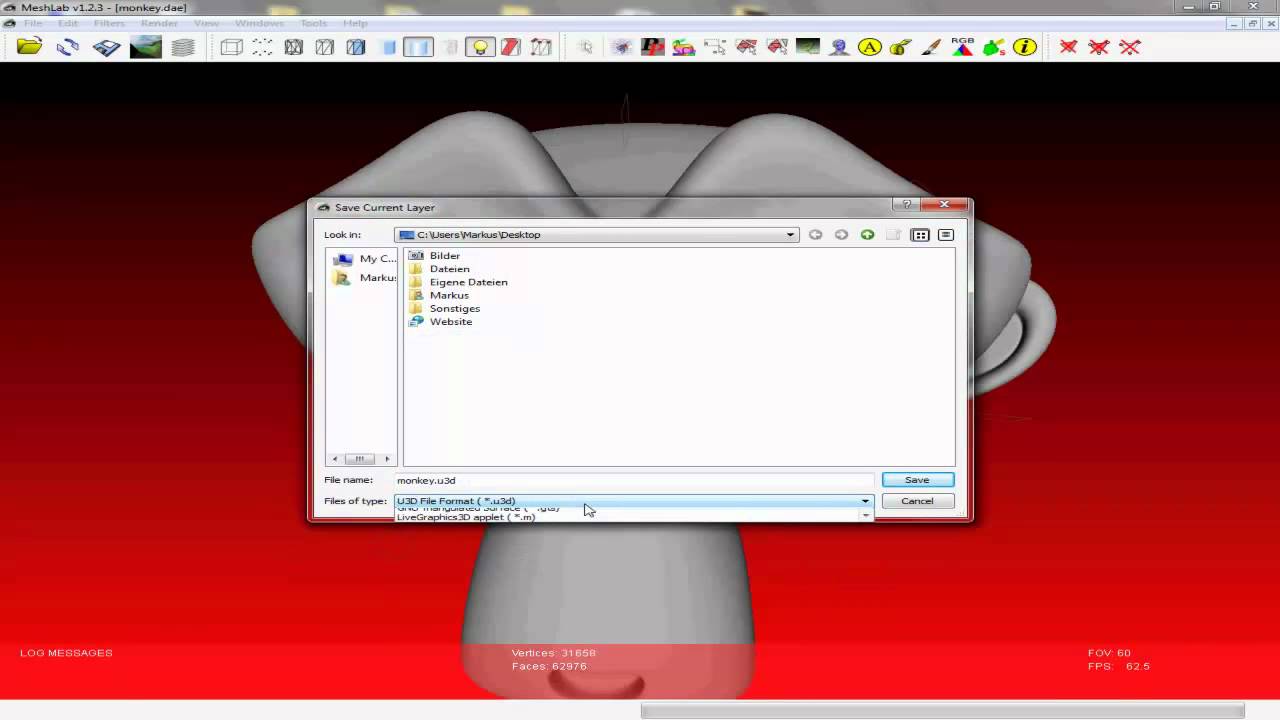Click My Computer in sidebar

click(x=365, y=259)
